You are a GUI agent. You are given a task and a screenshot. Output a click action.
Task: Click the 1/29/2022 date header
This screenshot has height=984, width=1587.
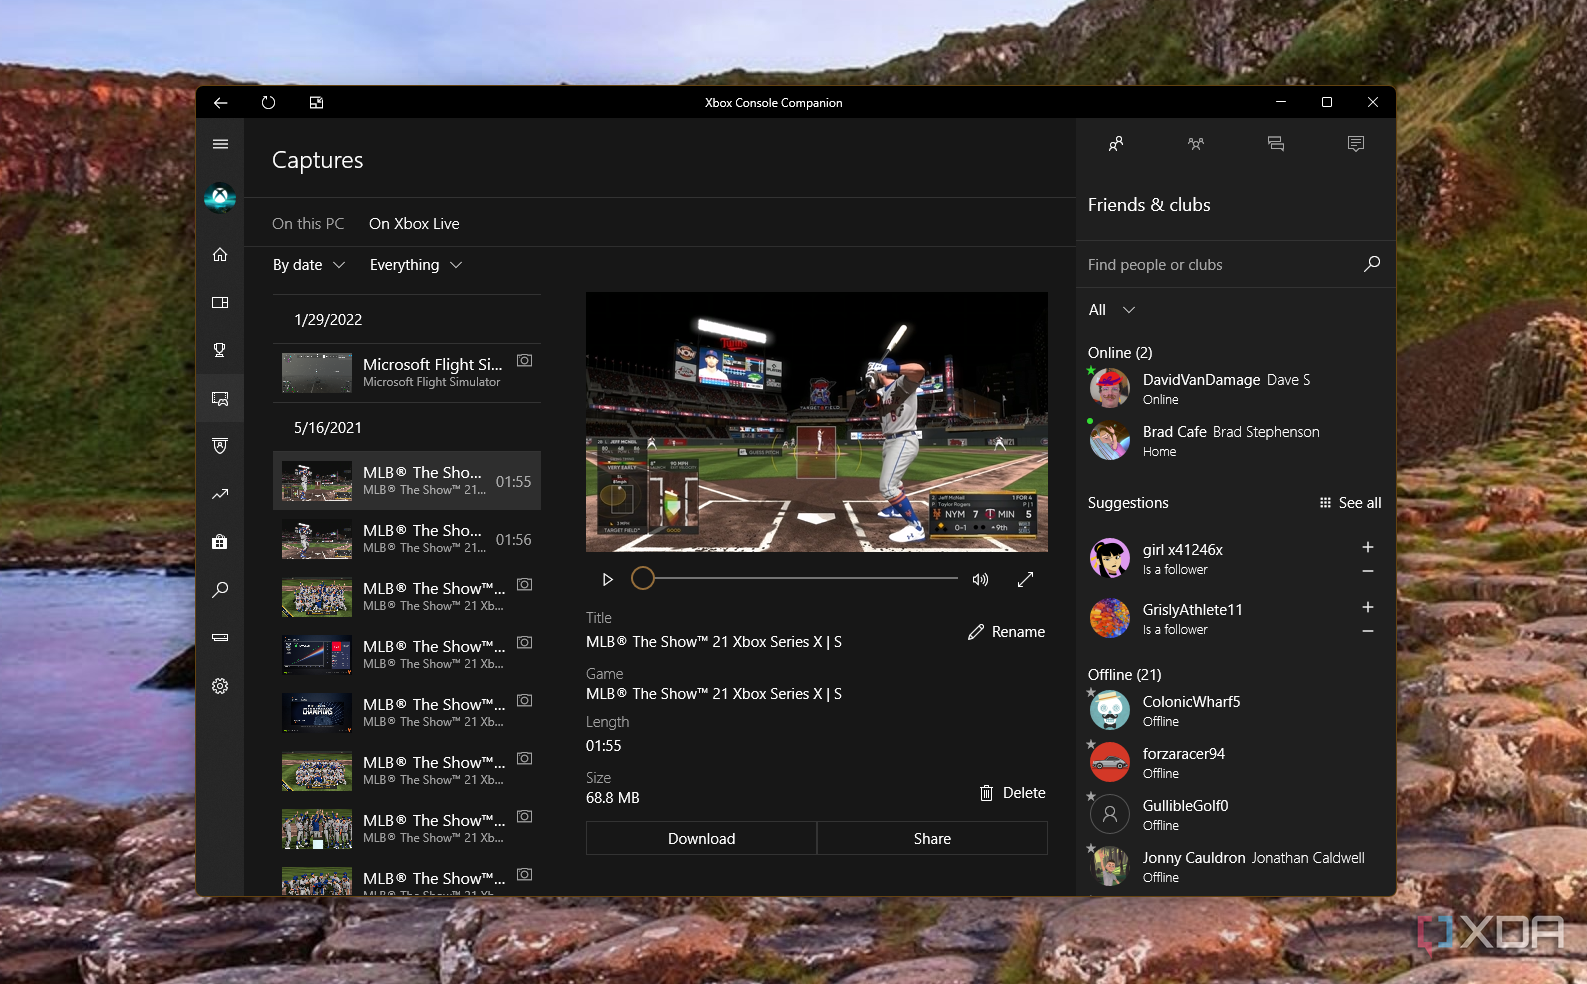click(328, 320)
